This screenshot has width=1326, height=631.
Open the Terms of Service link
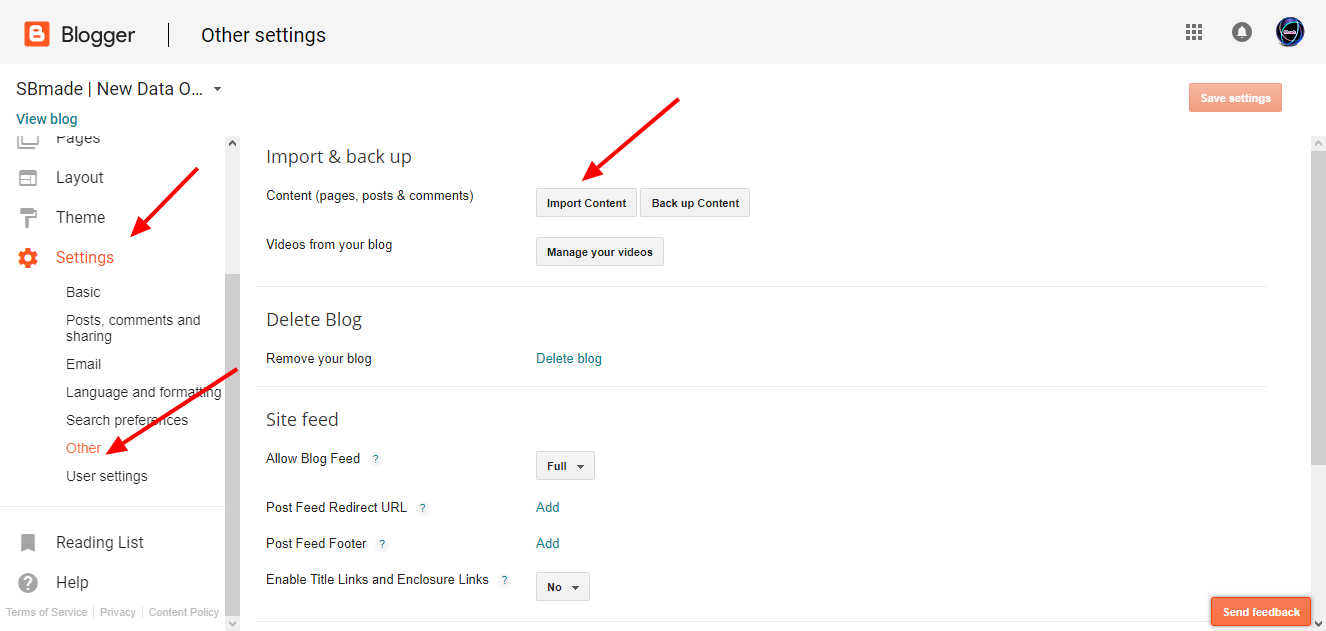(x=47, y=612)
